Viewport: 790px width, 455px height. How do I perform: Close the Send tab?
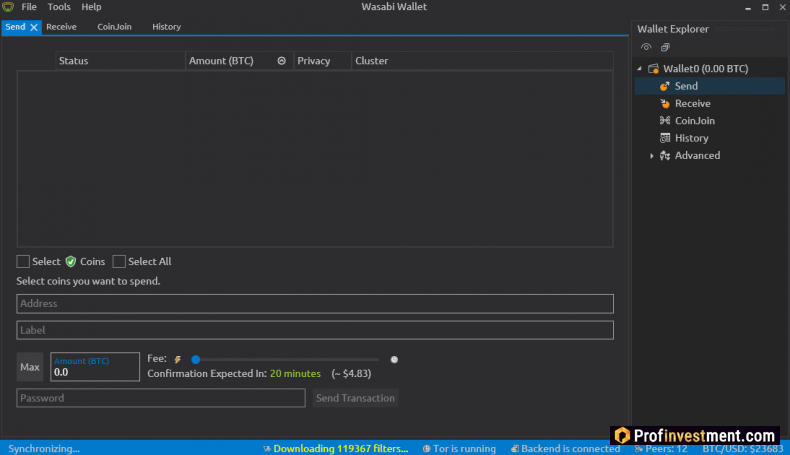click(x=34, y=27)
